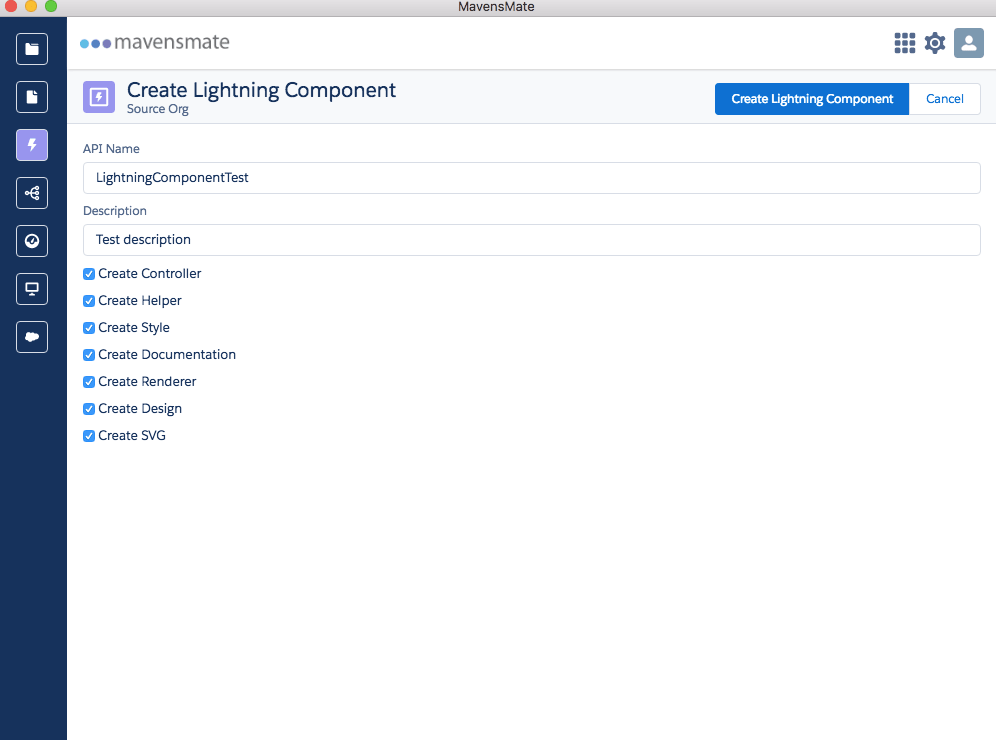
Task: Select the Lightning bolt sidebar icon
Action: pyautogui.click(x=32, y=145)
